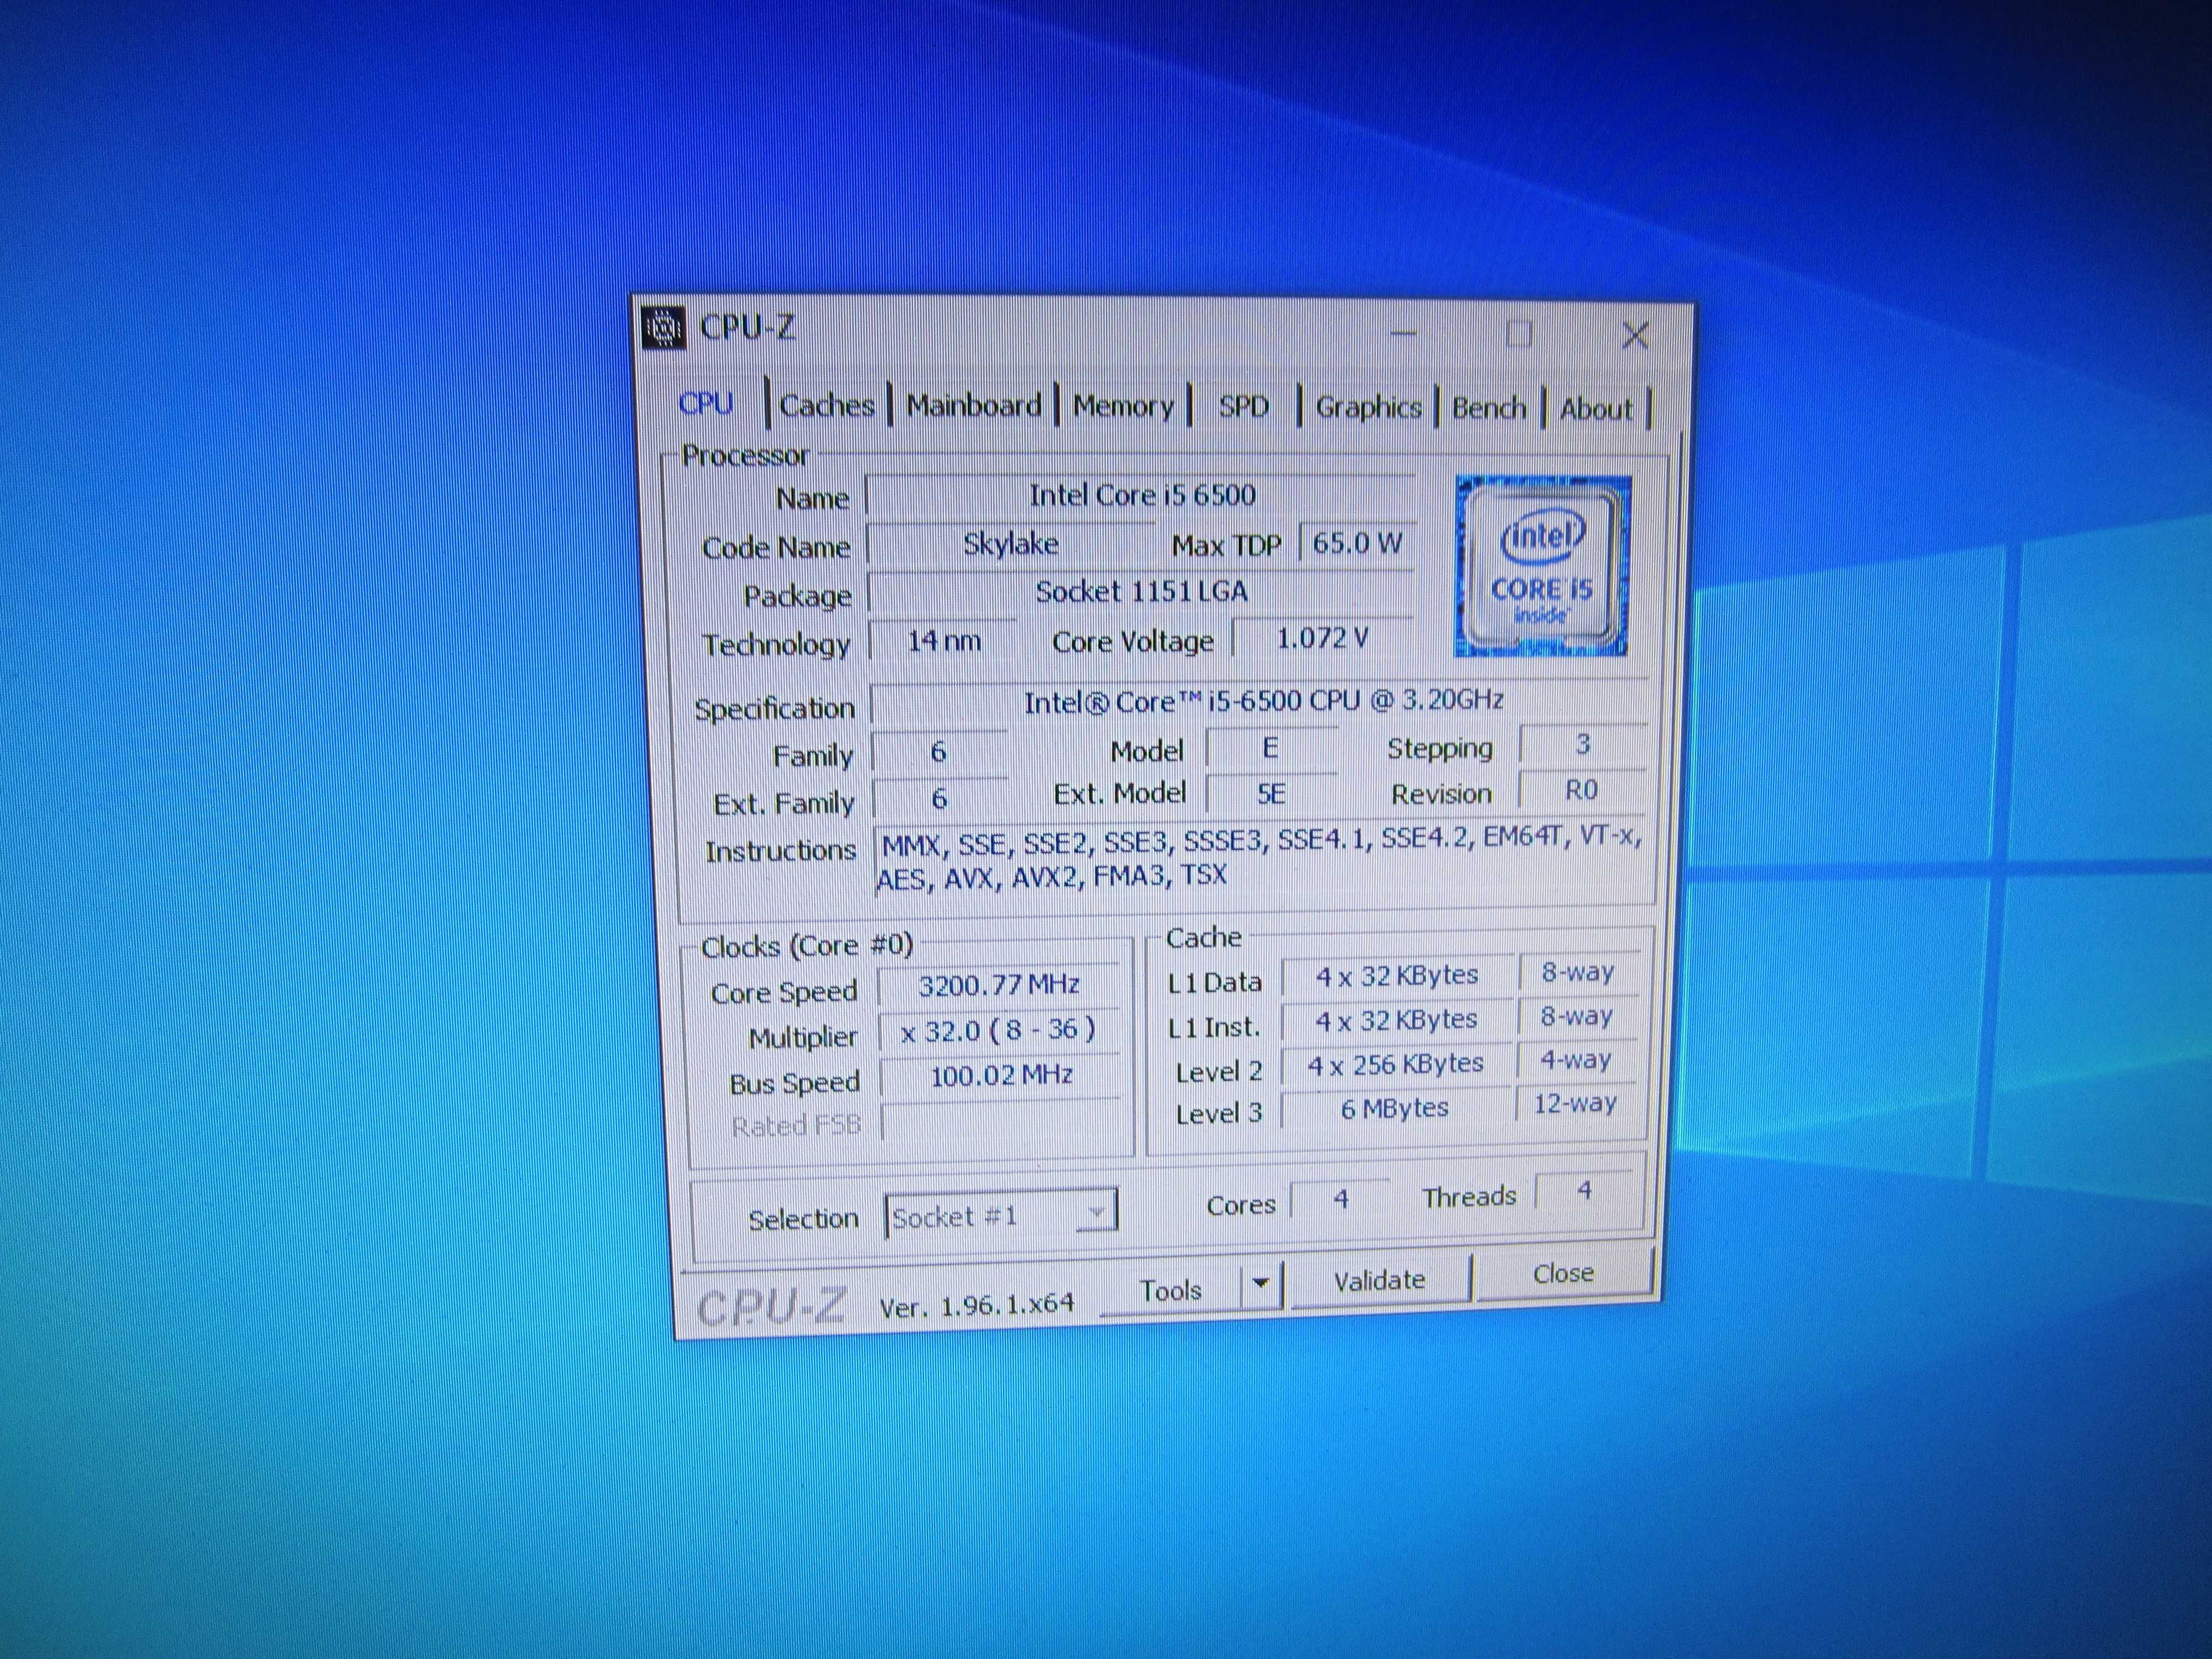Click the Technology value 14 nm
The width and height of the screenshot is (2212, 1659).
pos(944,640)
